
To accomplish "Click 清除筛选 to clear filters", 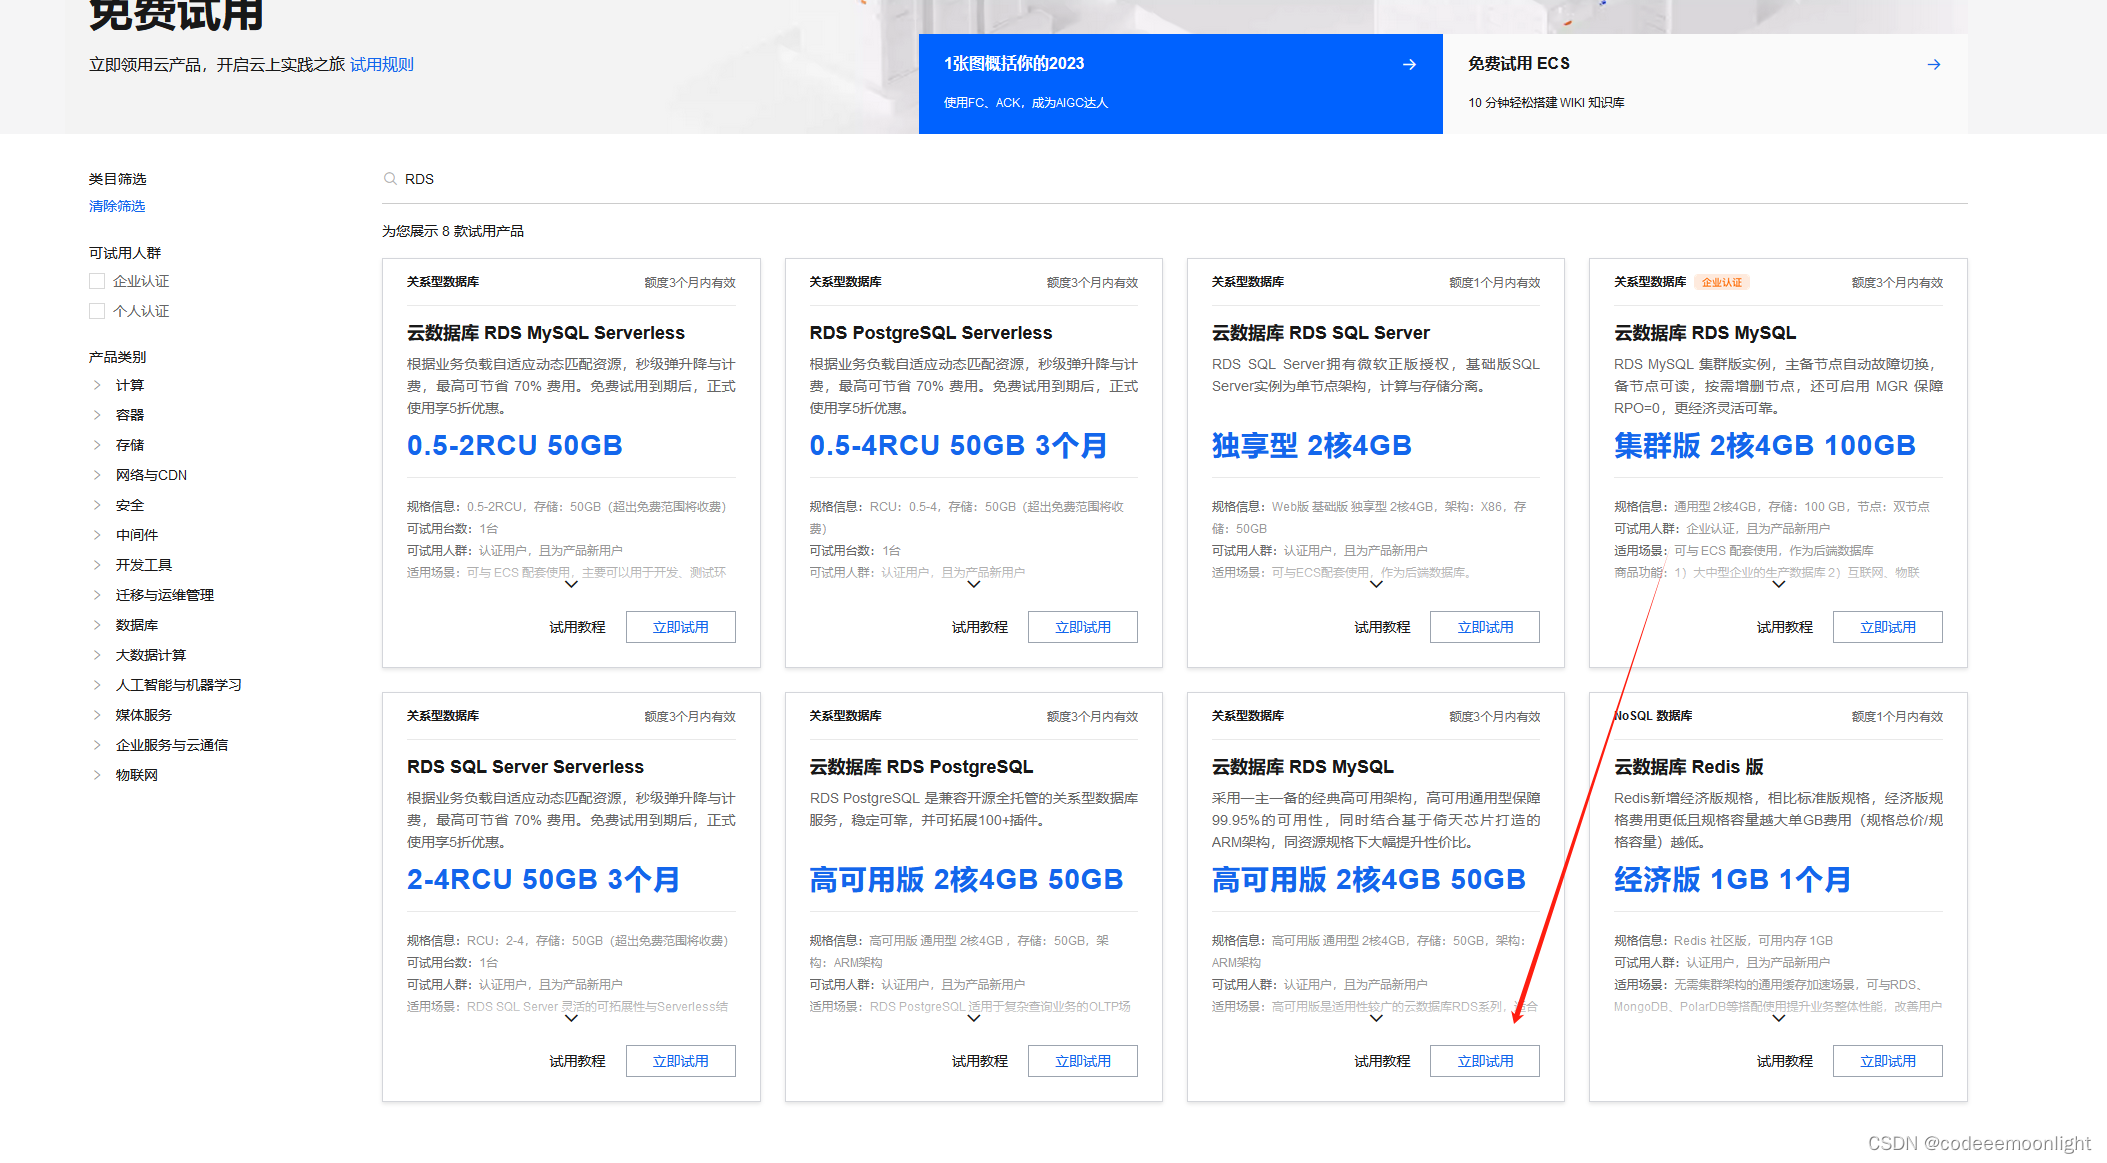I will point(117,206).
